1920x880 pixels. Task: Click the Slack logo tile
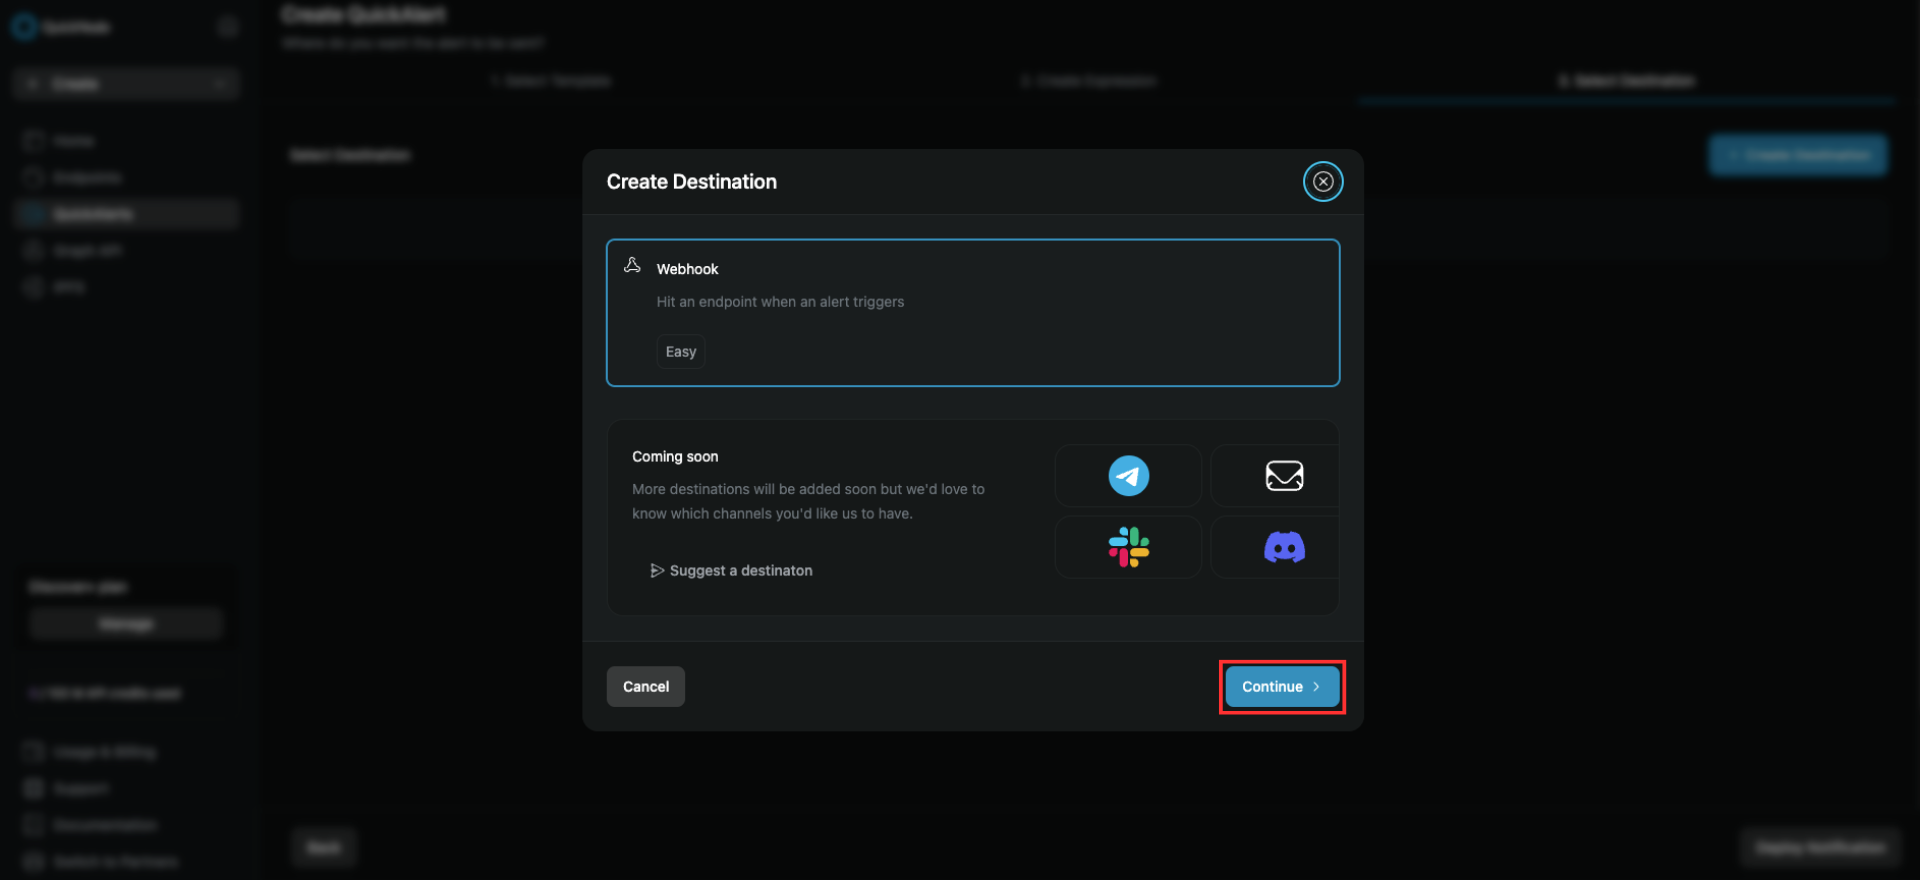[x=1128, y=547]
